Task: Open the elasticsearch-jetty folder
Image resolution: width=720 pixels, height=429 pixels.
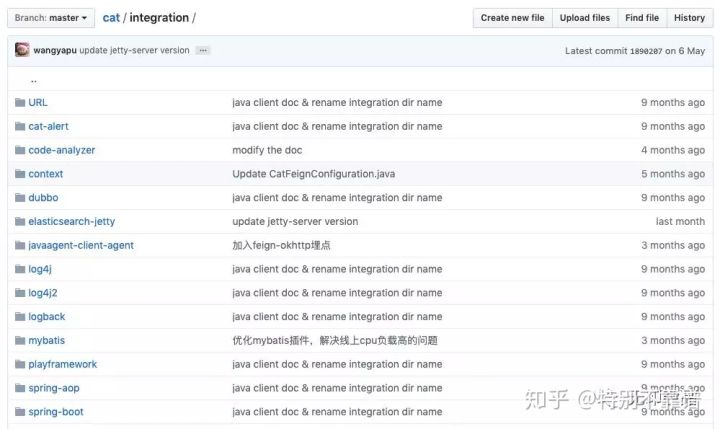Action: pos(72,221)
